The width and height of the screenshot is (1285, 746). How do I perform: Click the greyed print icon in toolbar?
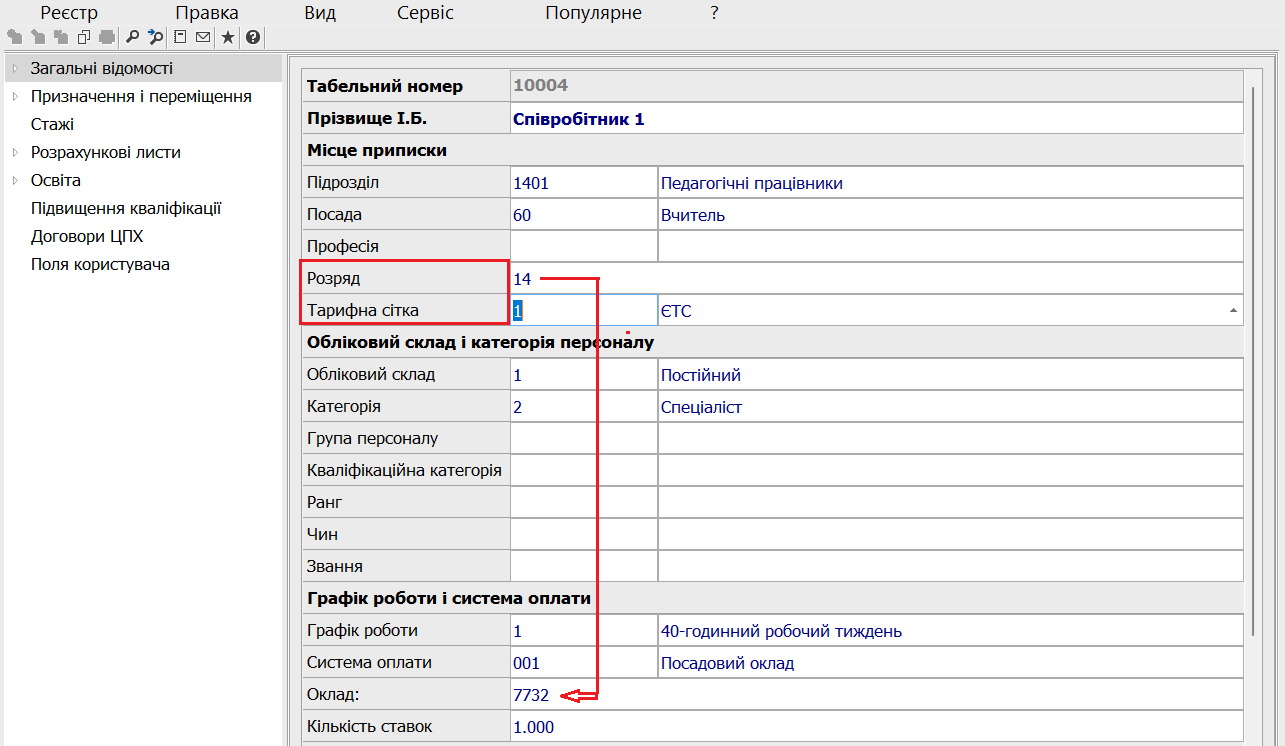coord(107,38)
